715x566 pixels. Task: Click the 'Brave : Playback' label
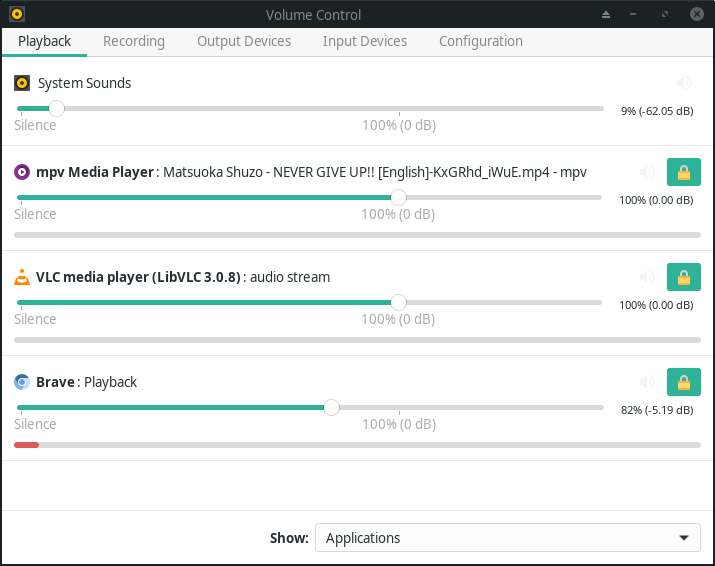87,382
